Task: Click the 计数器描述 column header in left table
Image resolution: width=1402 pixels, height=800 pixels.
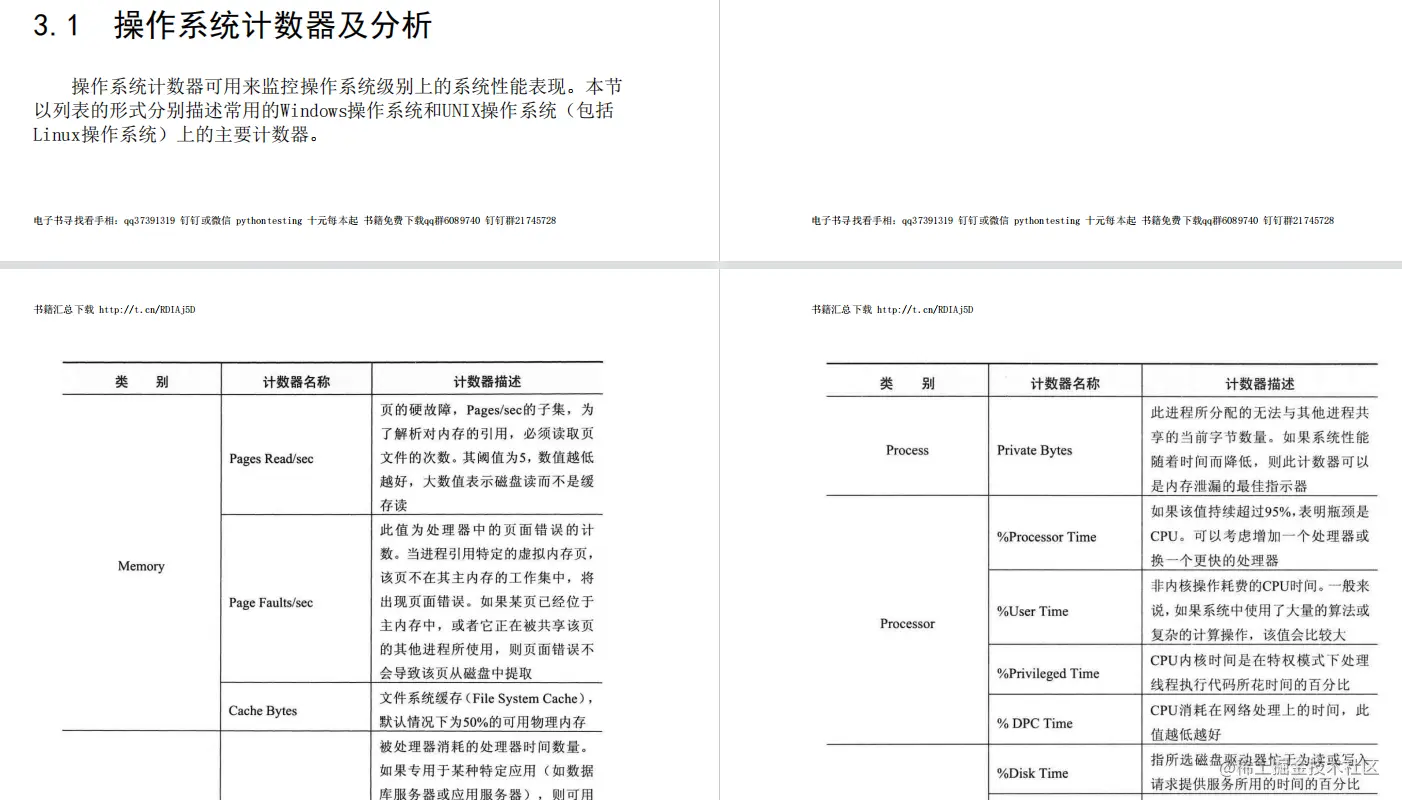Action: coord(488,381)
